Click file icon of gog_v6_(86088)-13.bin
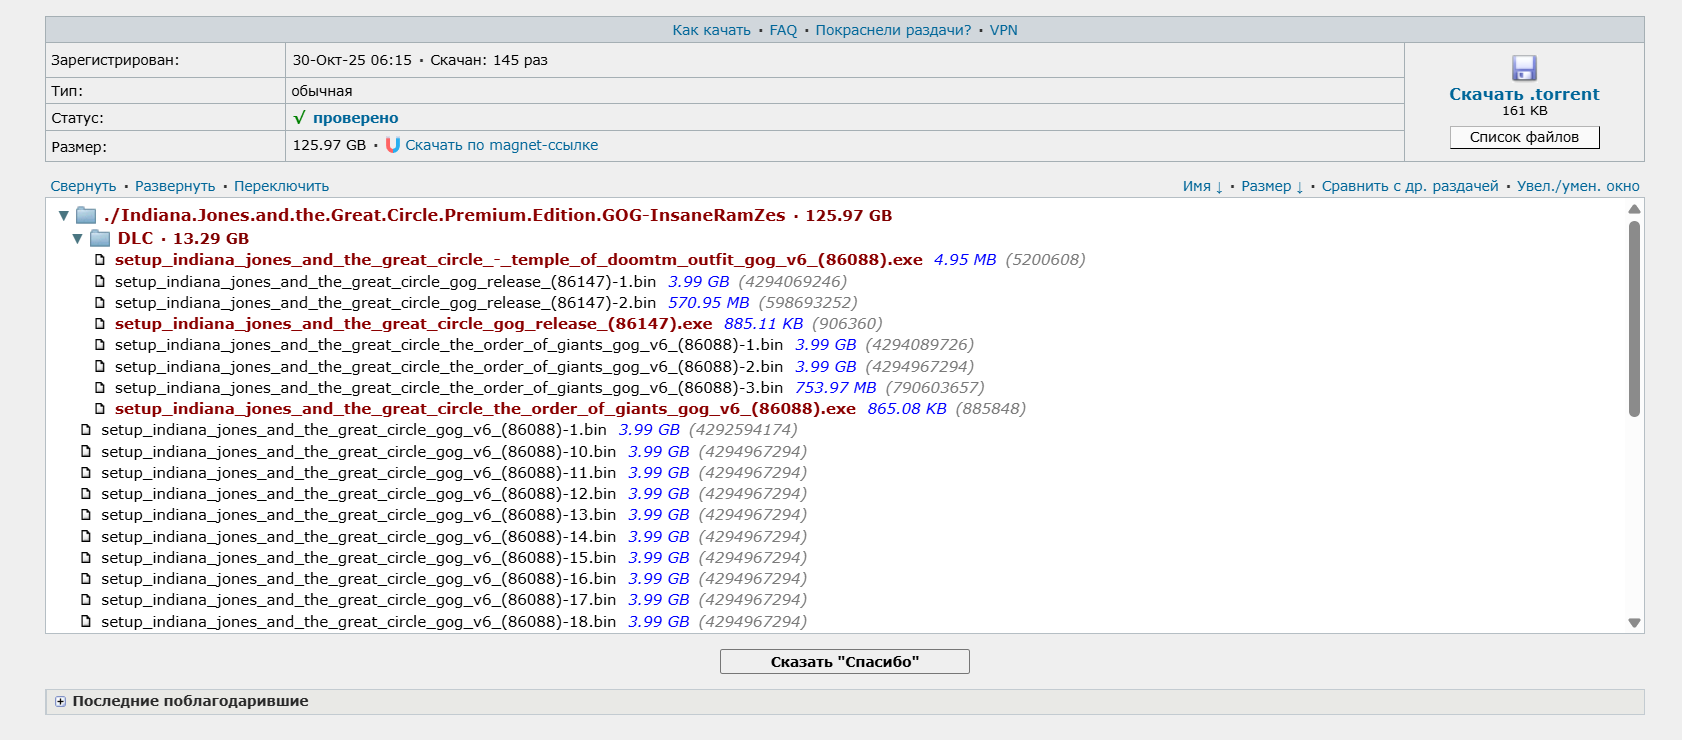Image resolution: width=1682 pixels, height=740 pixels. tap(86, 515)
